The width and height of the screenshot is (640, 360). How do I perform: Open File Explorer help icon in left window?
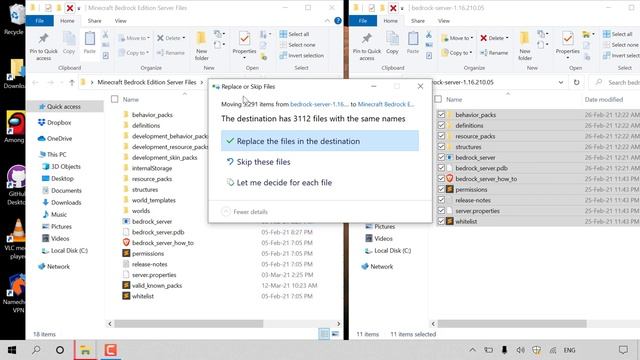tap(338, 20)
